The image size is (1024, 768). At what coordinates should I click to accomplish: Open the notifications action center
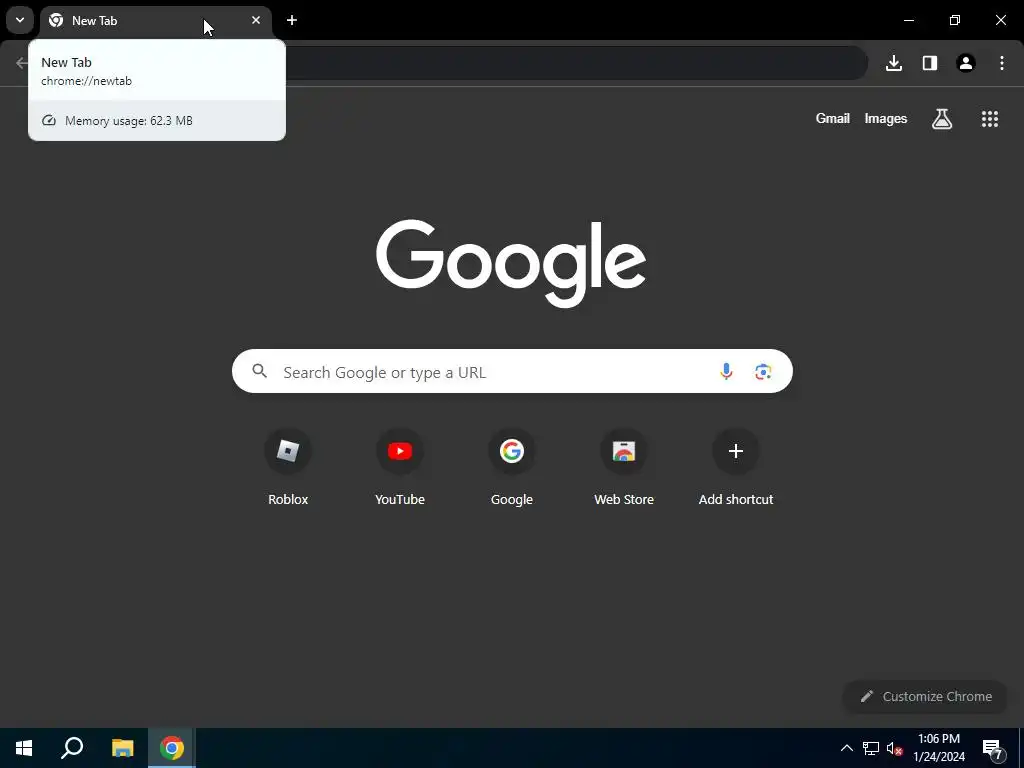click(993, 748)
